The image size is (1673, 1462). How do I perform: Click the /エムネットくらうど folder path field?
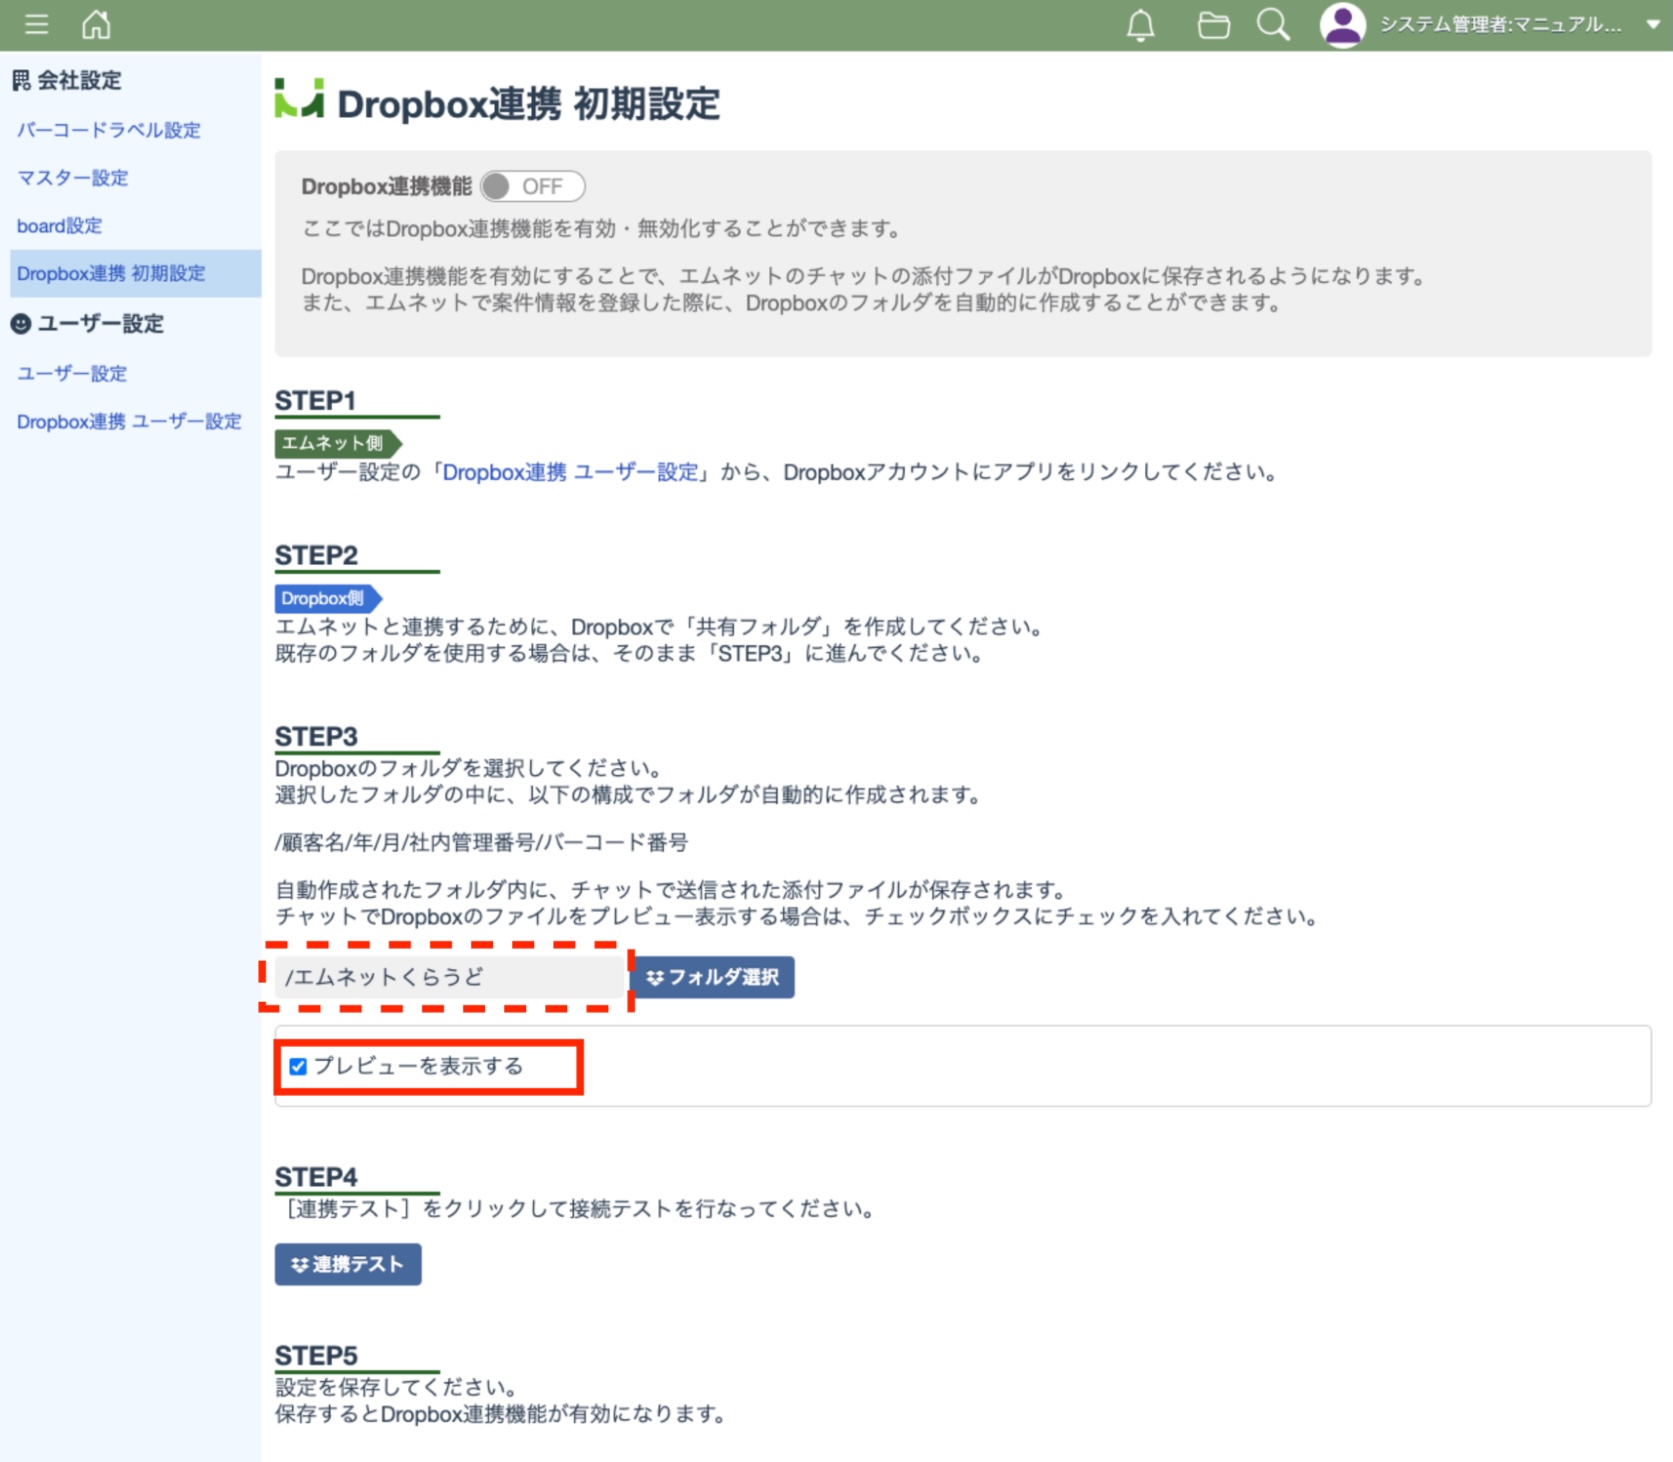click(448, 977)
